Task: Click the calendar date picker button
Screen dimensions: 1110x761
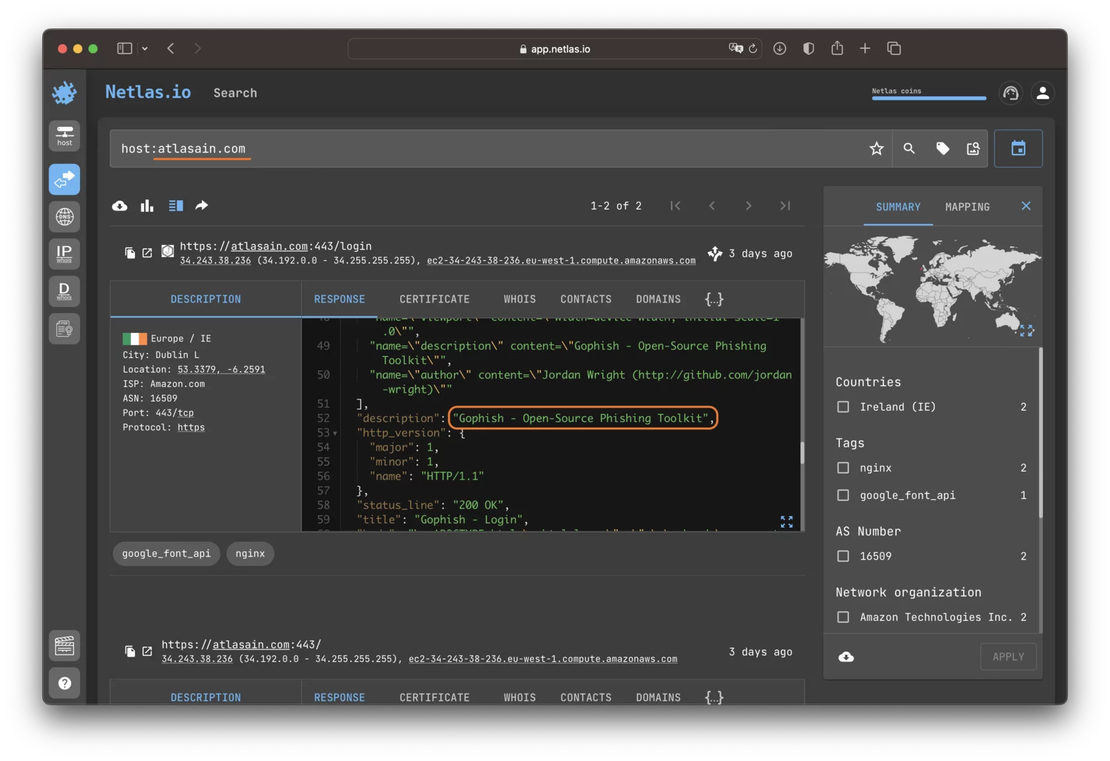Action: (x=1018, y=149)
